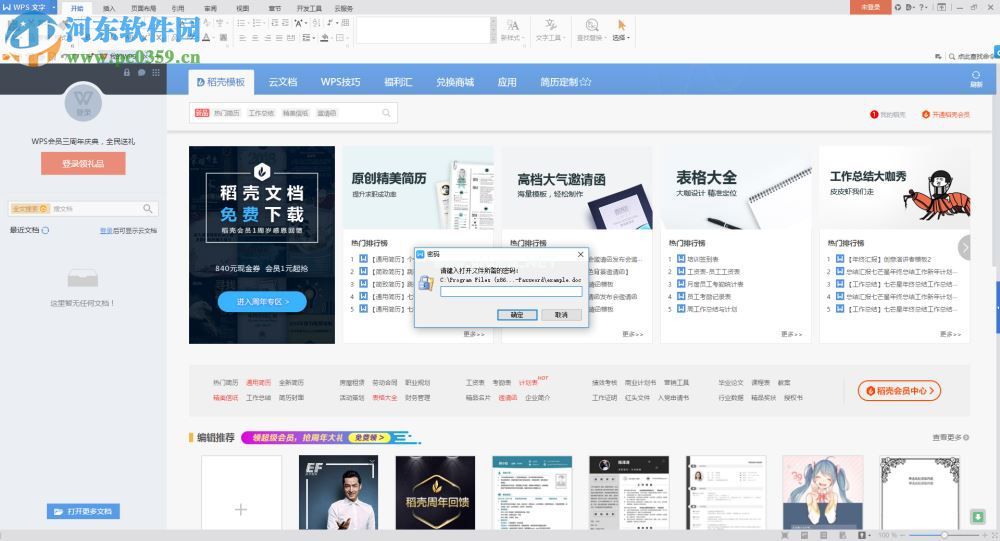Open the WPS 文字 application menu
The height and width of the screenshot is (541, 1000).
pyautogui.click(x=28, y=7)
